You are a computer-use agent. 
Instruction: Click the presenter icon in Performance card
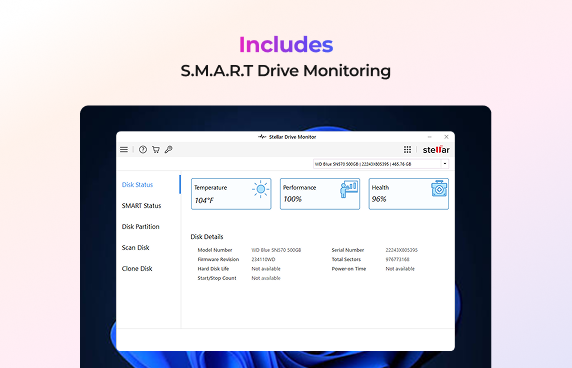click(x=349, y=189)
